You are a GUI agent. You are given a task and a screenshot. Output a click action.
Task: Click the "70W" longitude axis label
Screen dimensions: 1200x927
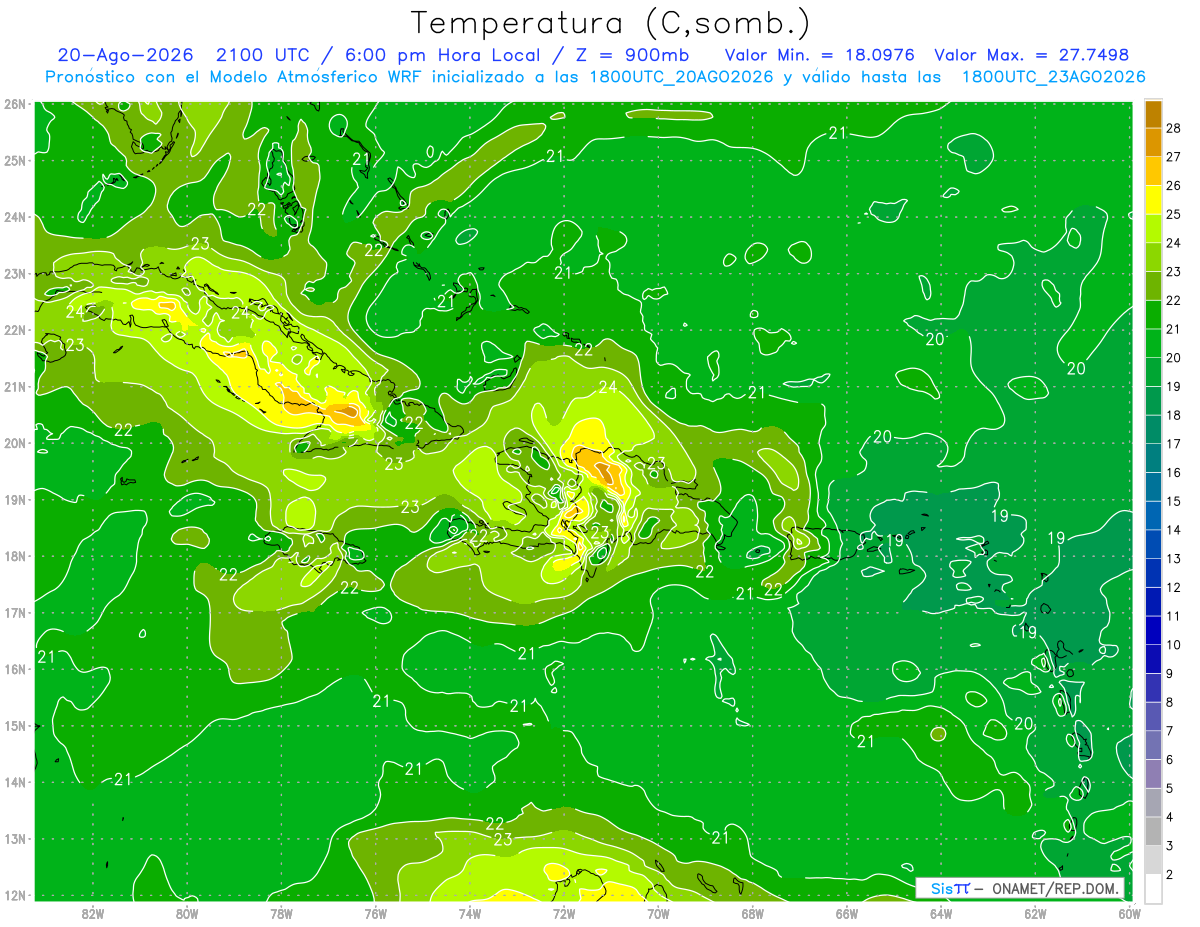coord(658,913)
